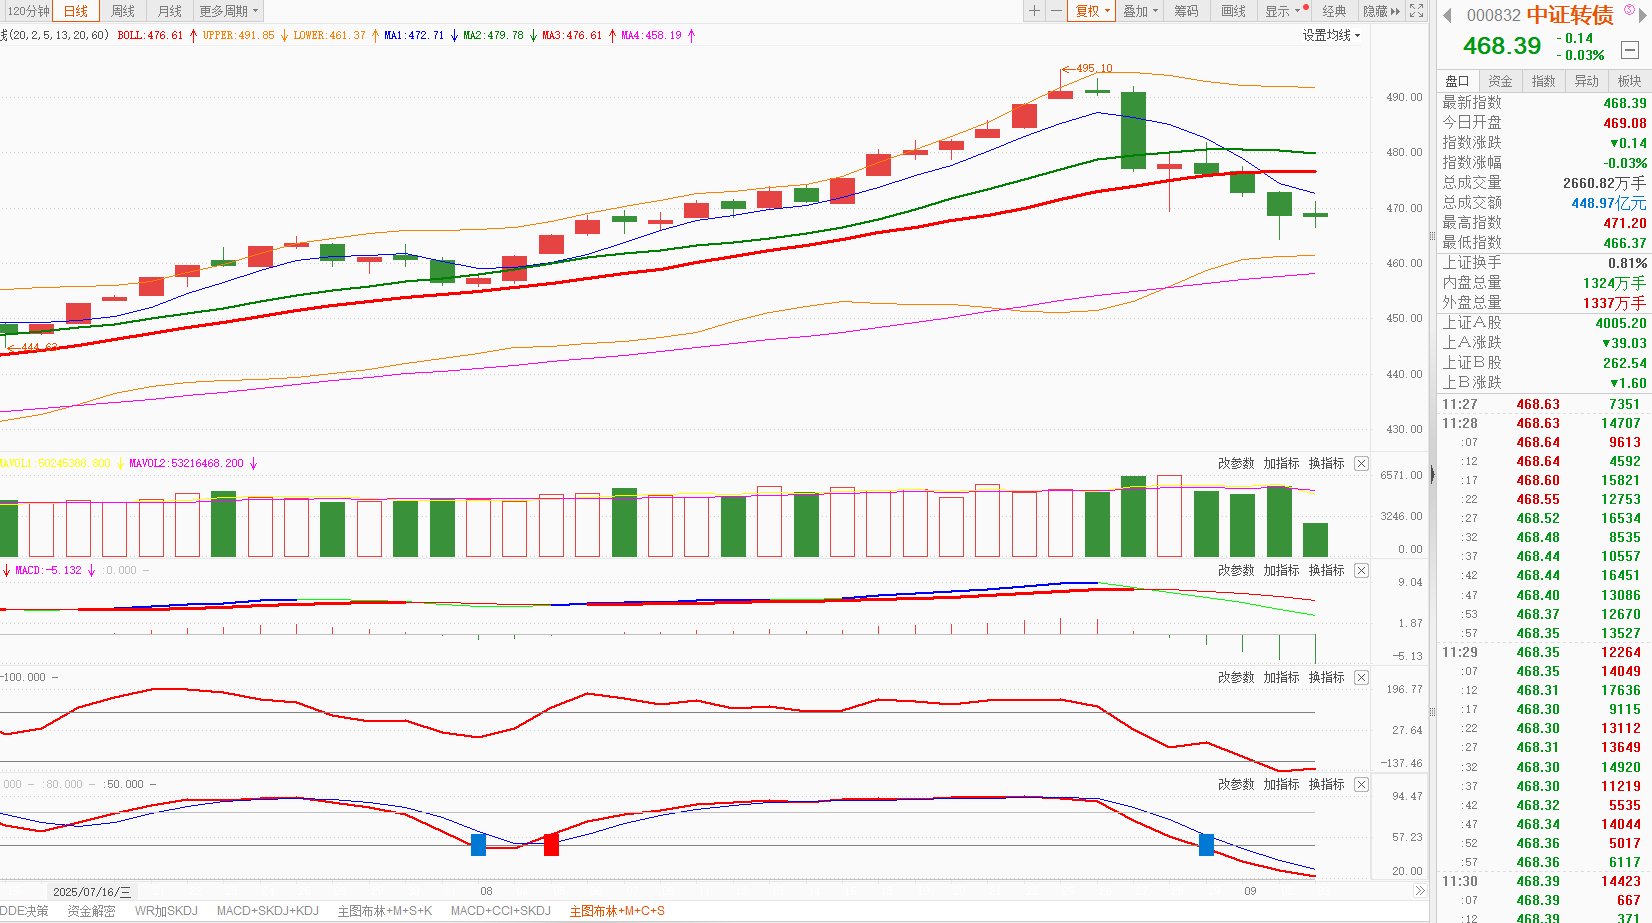Click the pink circled badge beside 中证转债
The image size is (1652, 923).
[1629, 10]
